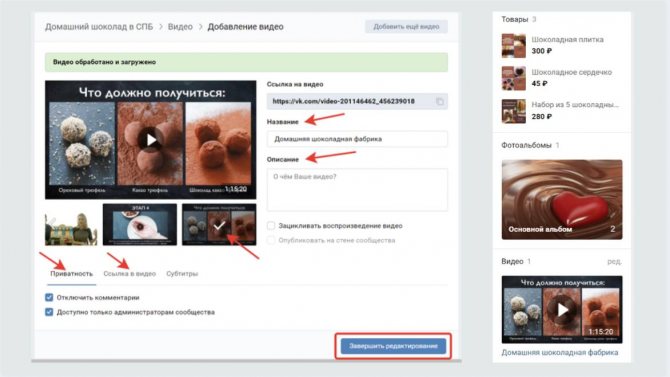Toggle Опубликовать на стене сообщества checkbox
This screenshot has width=670, height=377.
[x=271, y=240]
